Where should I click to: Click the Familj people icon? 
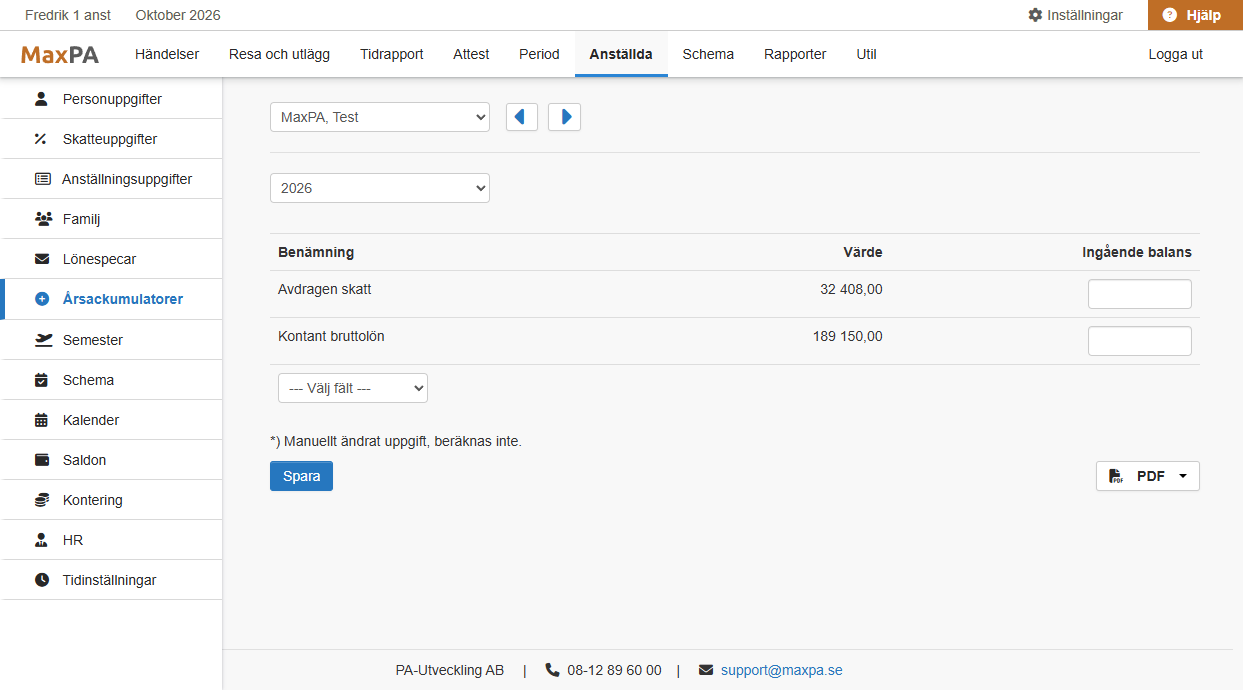pos(42,219)
